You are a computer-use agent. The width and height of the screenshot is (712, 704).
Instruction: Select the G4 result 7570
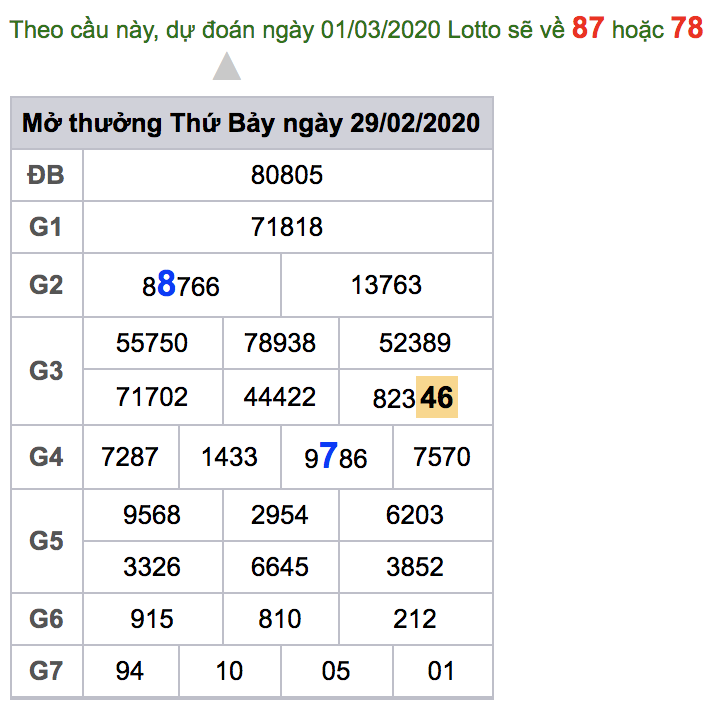point(441,457)
